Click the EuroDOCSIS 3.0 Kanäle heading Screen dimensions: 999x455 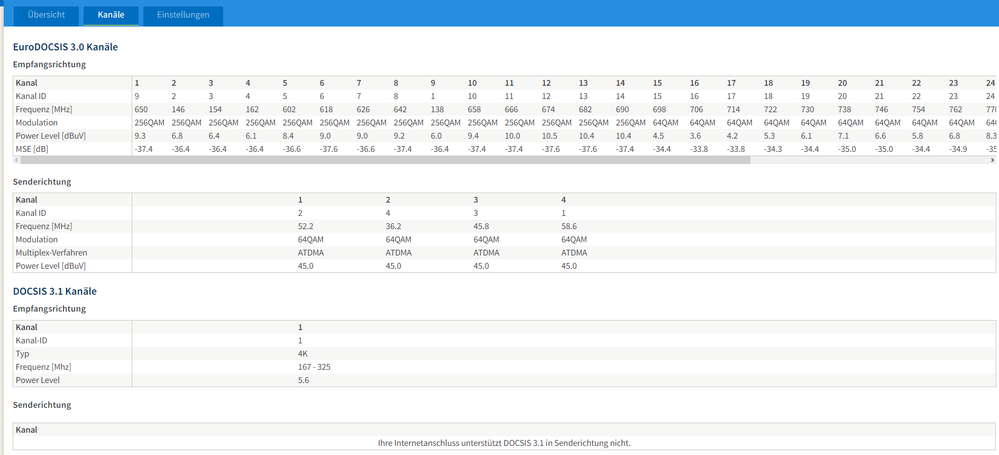coord(66,47)
